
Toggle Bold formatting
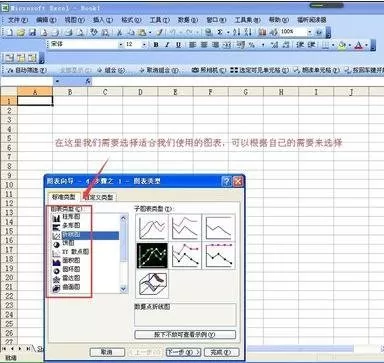click(x=156, y=45)
